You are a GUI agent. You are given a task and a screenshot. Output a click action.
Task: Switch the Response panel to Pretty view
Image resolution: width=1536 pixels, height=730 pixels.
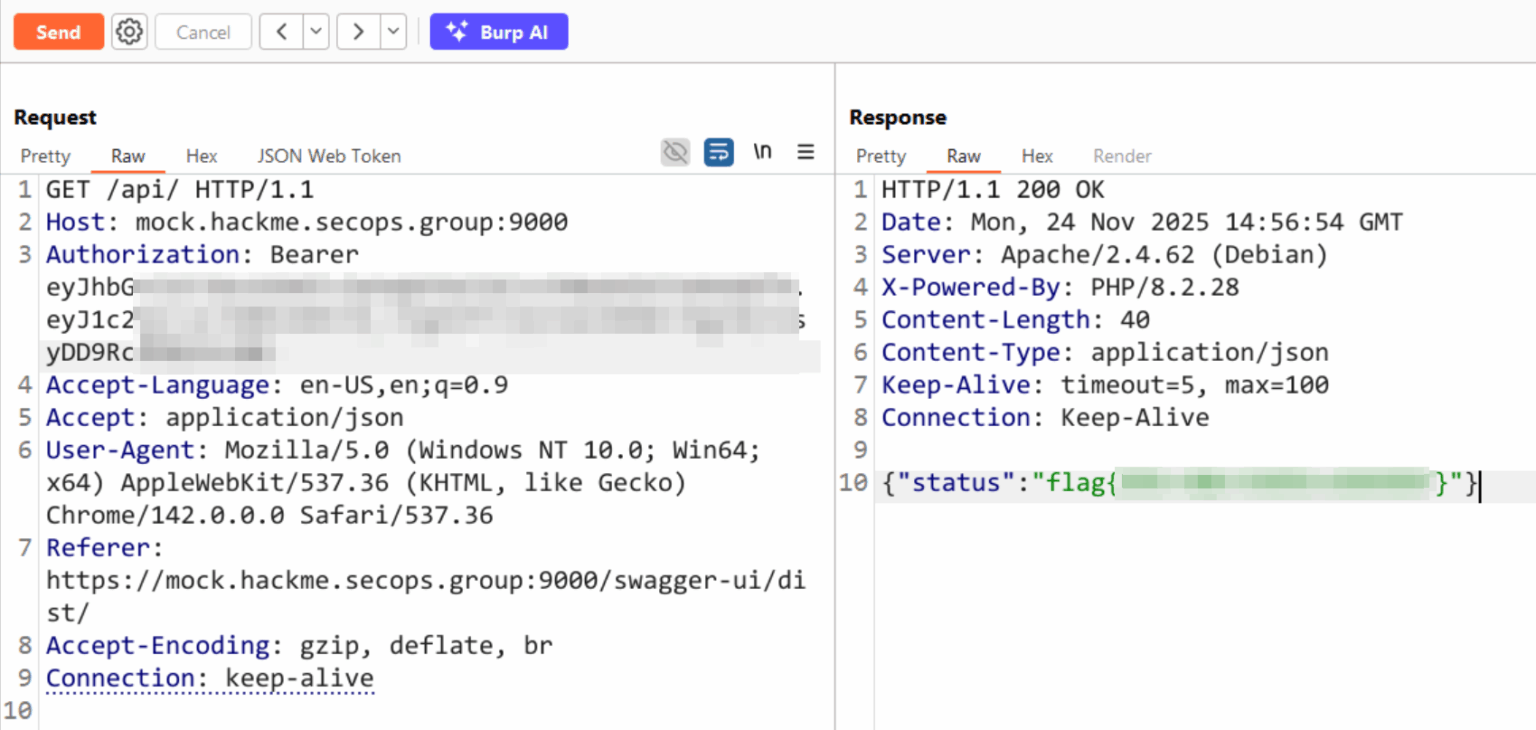tap(880, 155)
